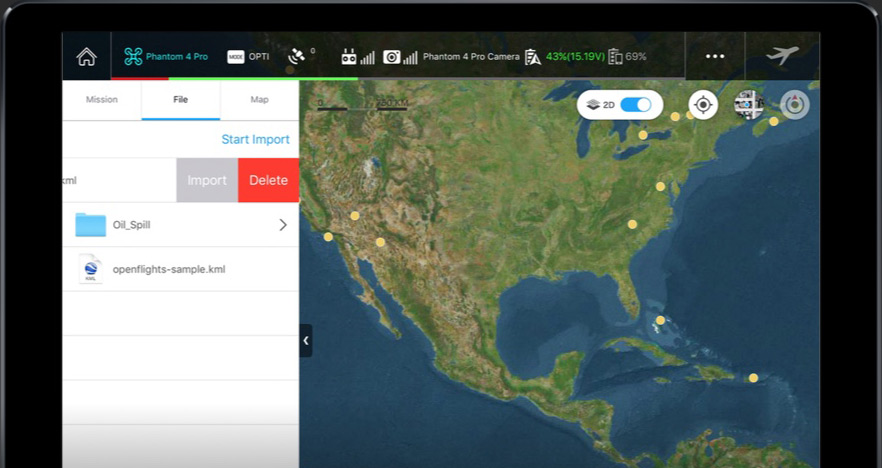Open the aircraft battery status icon
The image size is (882, 468).
(x=532, y=57)
